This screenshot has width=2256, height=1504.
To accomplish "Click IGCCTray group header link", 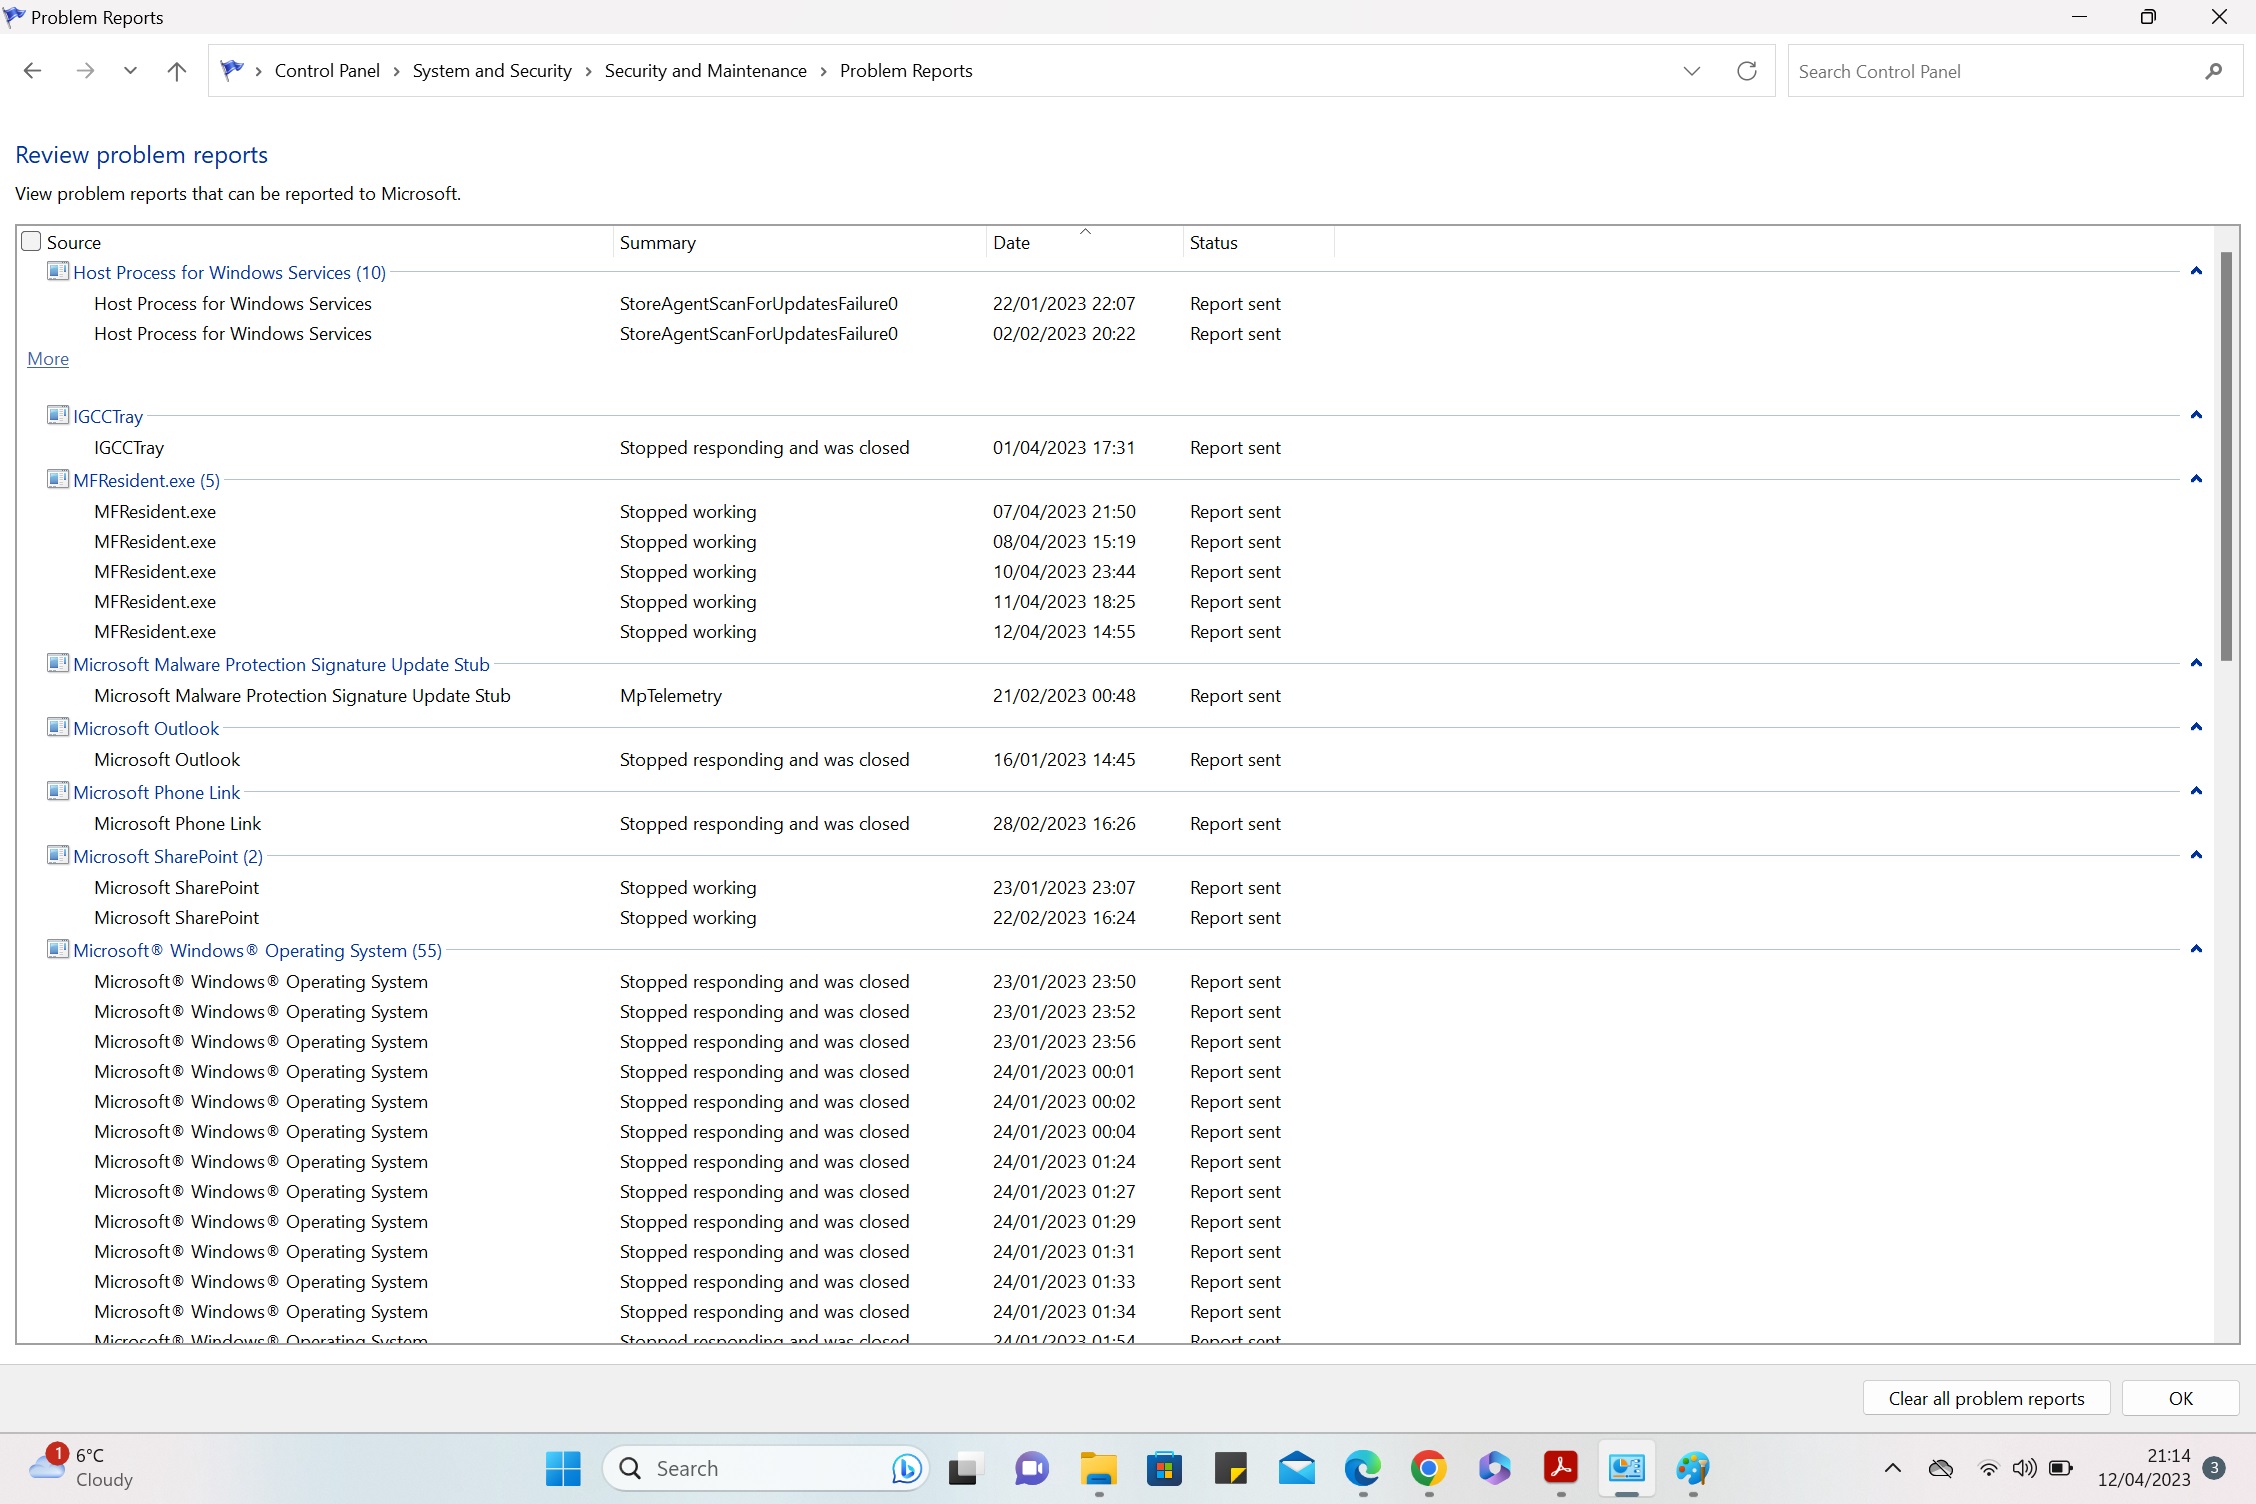I will coord(108,417).
